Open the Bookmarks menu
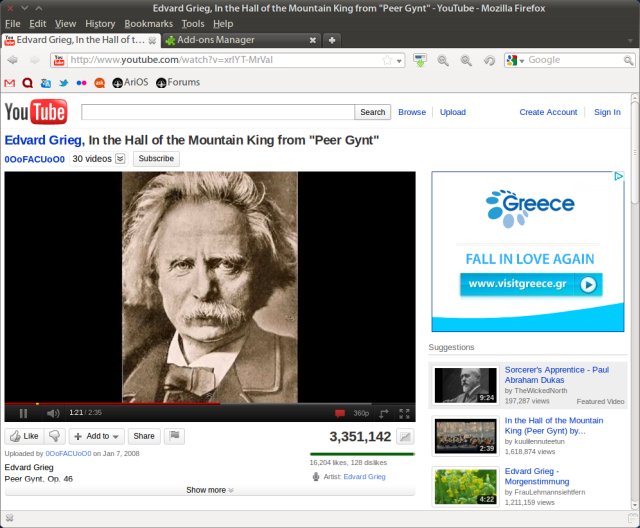Image resolution: width=640 pixels, height=528 pixels. click(x=148, y=23)
